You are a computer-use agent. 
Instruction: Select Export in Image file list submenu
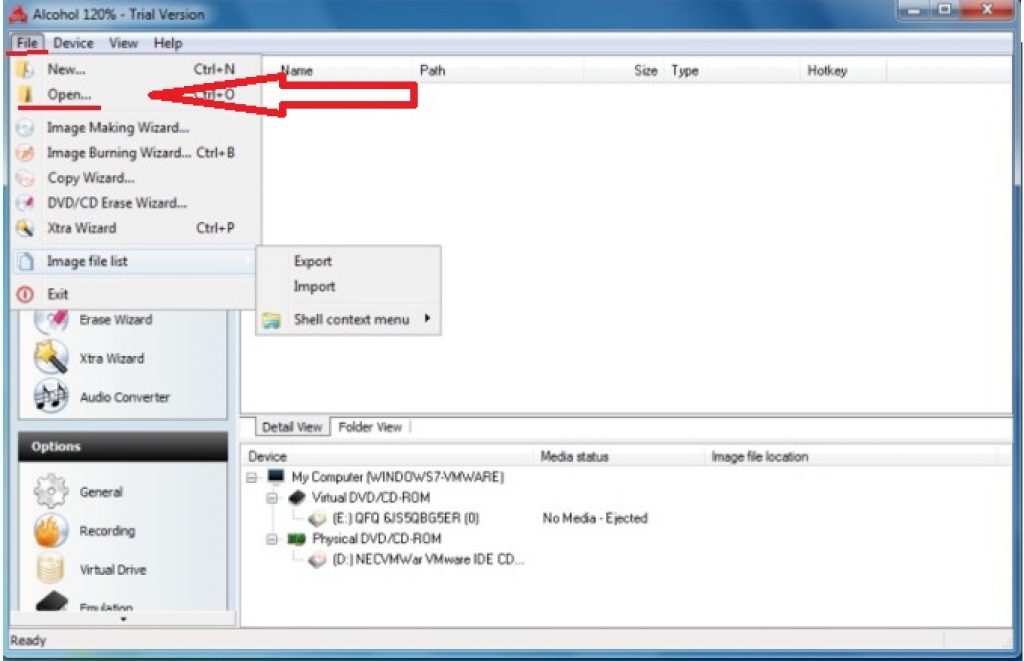click(313, 261)
